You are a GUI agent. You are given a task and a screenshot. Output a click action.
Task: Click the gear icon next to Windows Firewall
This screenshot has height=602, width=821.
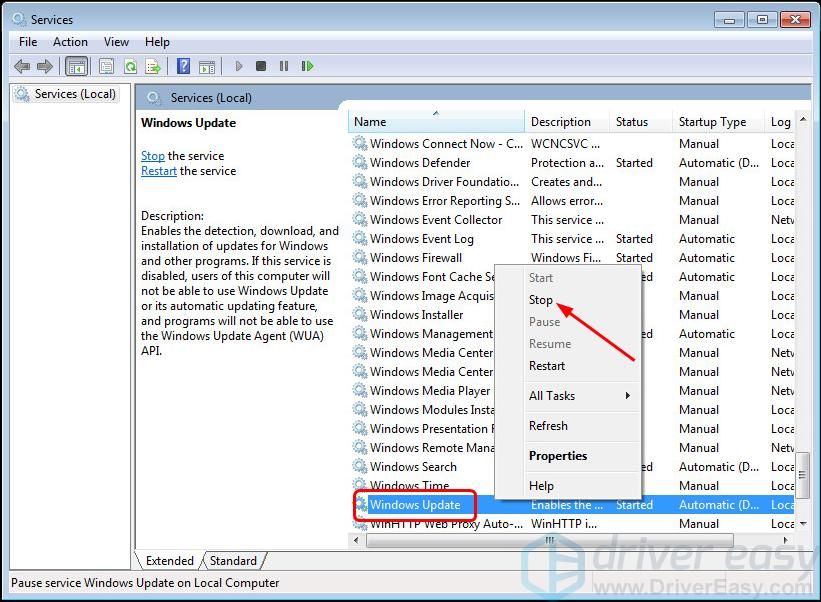click(x=360, y=257)
